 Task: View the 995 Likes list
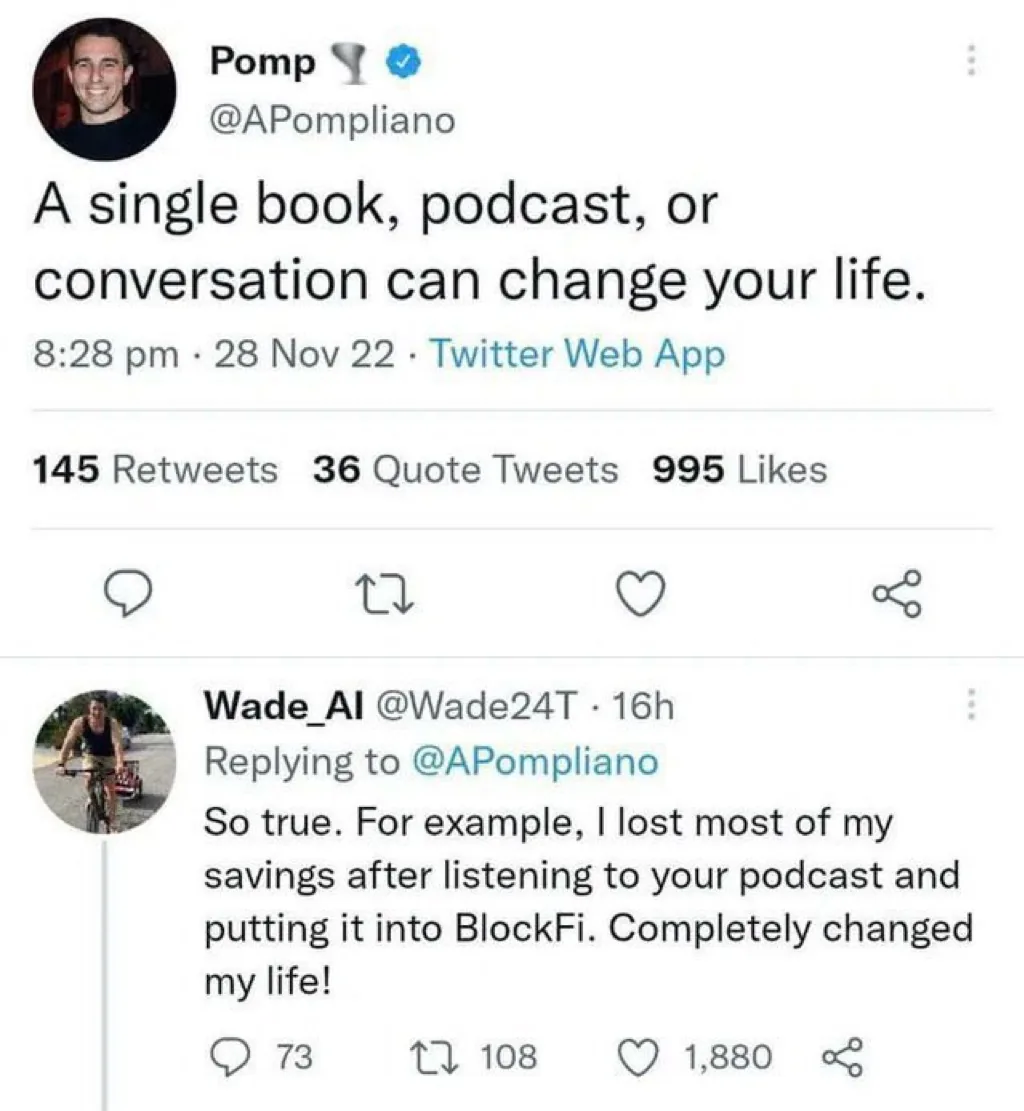click(x=739, y=469)
